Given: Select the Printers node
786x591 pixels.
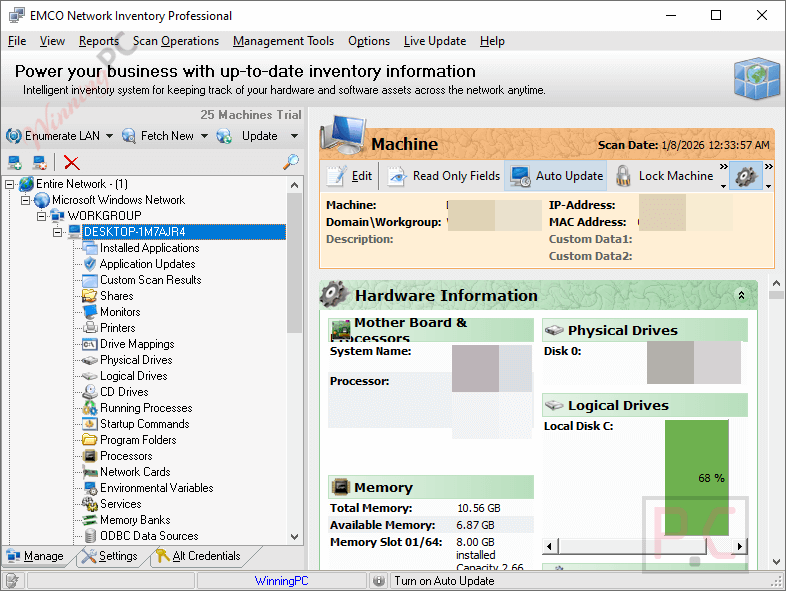Looking at the screenshot, I should 117,328.
